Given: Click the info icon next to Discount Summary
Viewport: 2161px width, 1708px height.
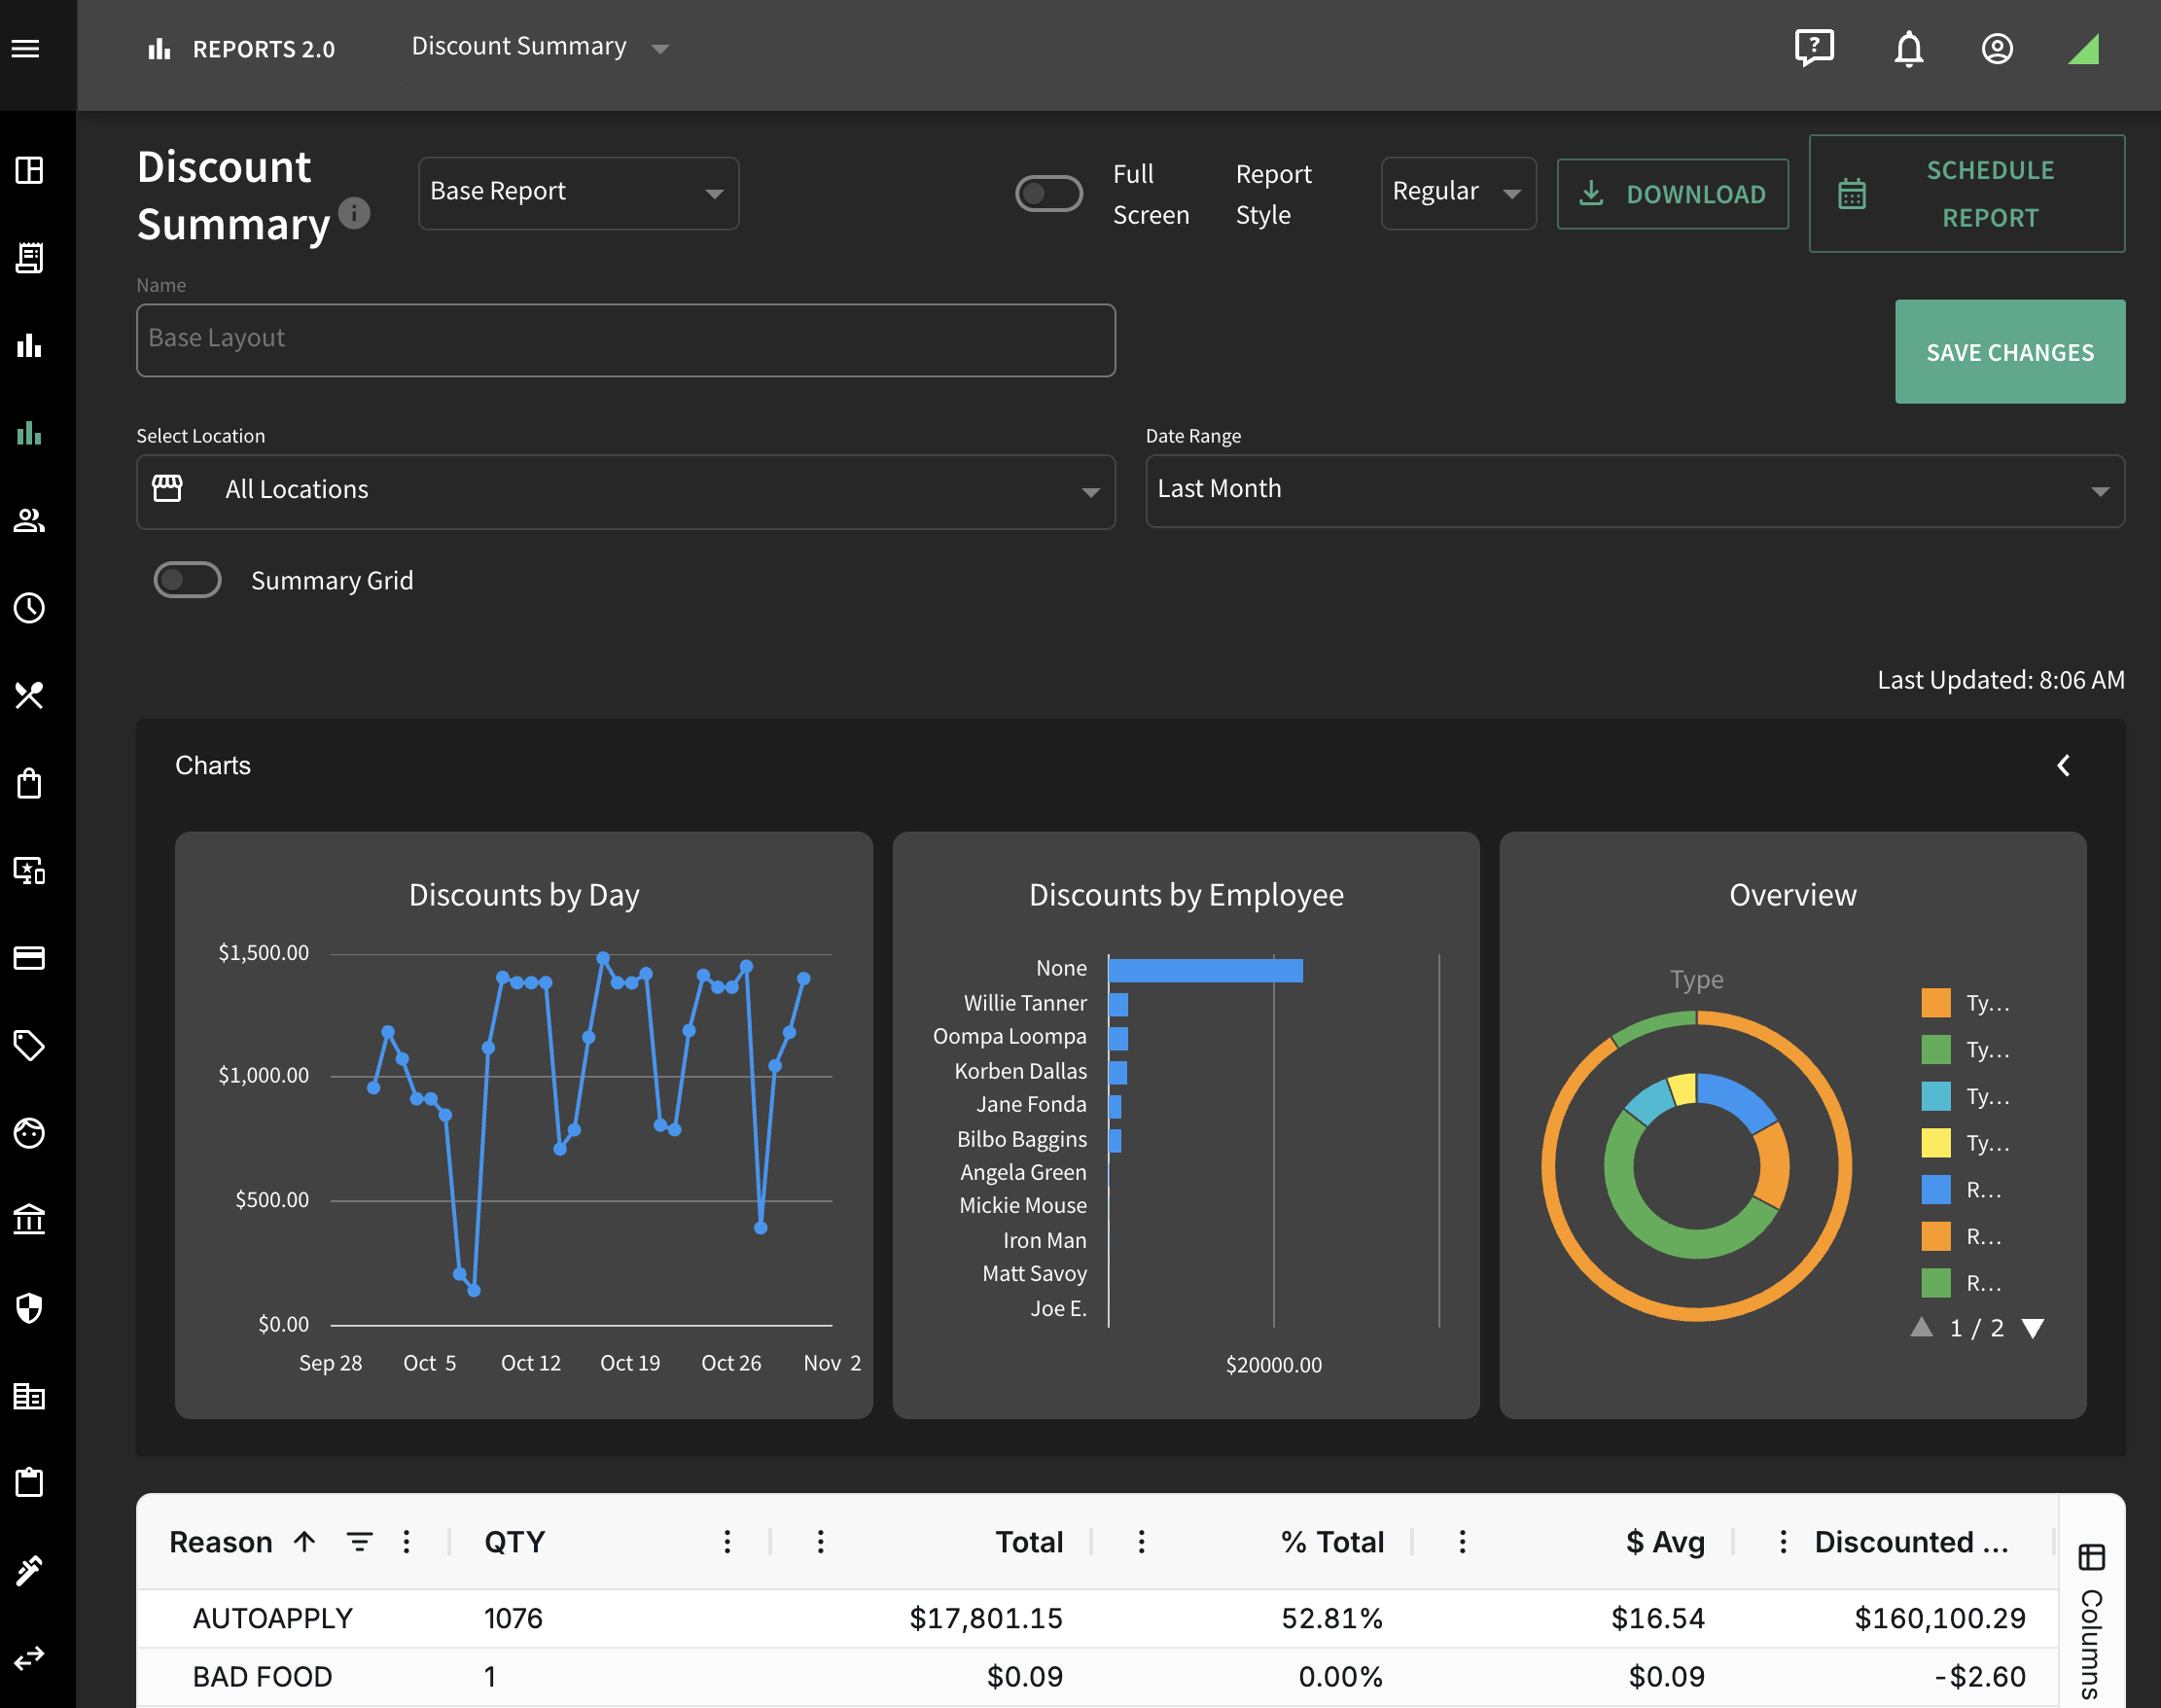Looking at the screenshot, I should coord(354,212).
